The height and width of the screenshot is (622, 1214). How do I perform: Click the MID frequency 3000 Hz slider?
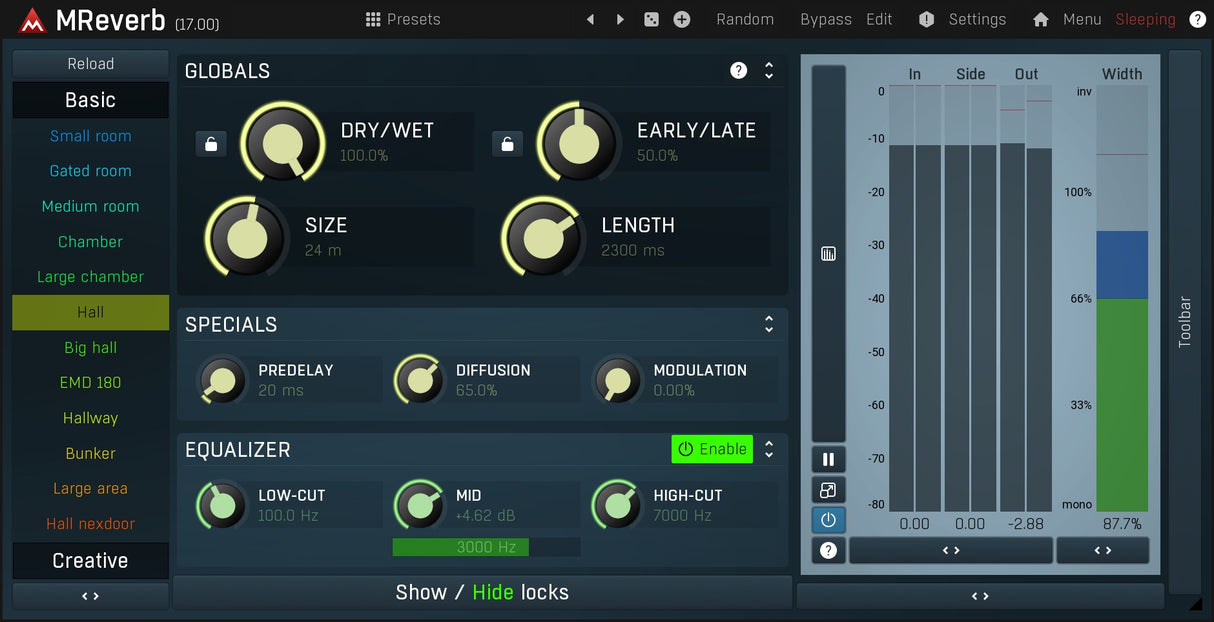(486, 547)
